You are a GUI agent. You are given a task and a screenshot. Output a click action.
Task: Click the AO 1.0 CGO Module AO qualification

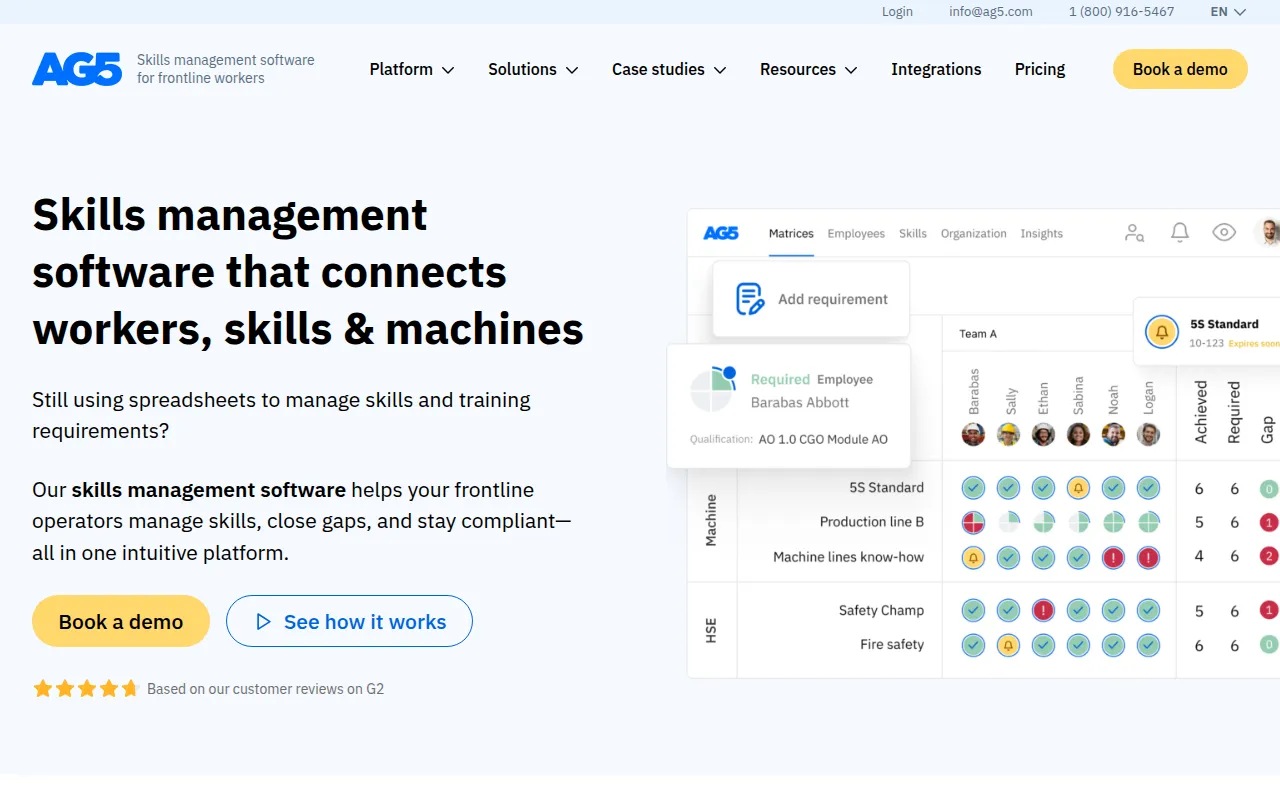tap(823, 439)
